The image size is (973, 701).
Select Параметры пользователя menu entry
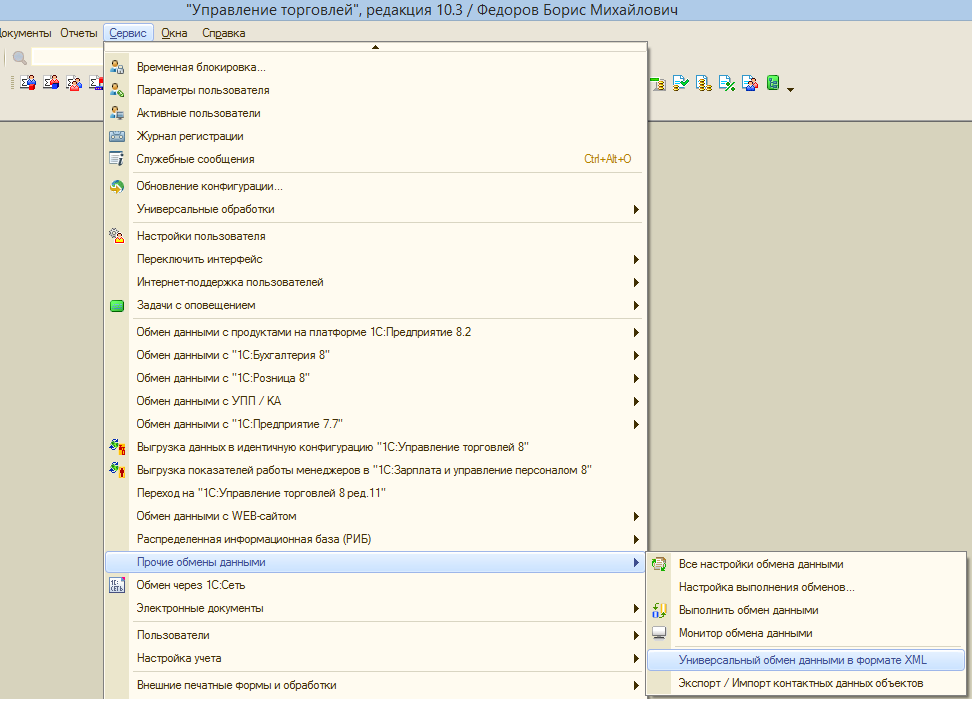click(x=376, y=90)
